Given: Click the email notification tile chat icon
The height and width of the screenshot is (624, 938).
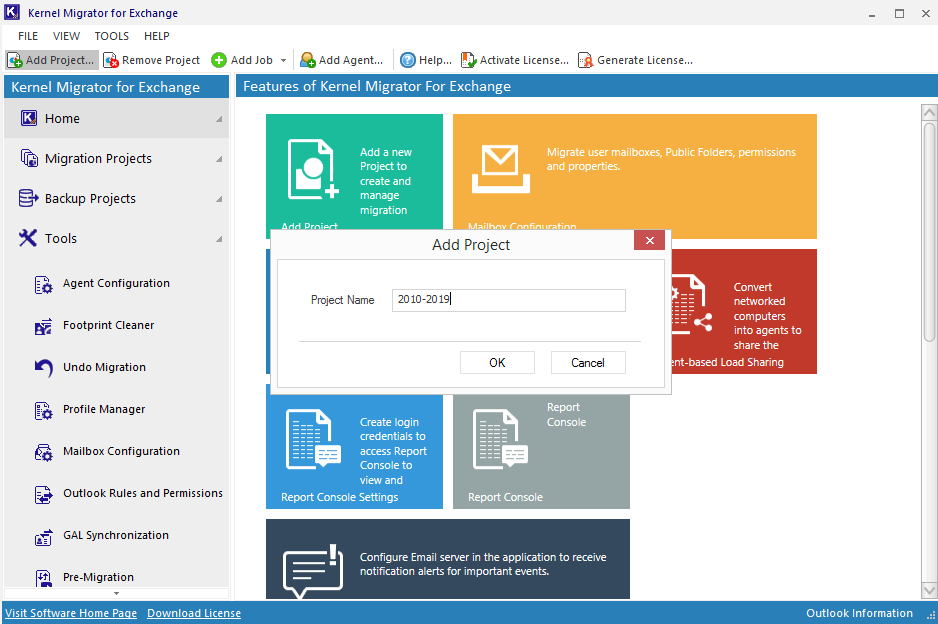Looking at the screenshot, I should click(313, 571).
